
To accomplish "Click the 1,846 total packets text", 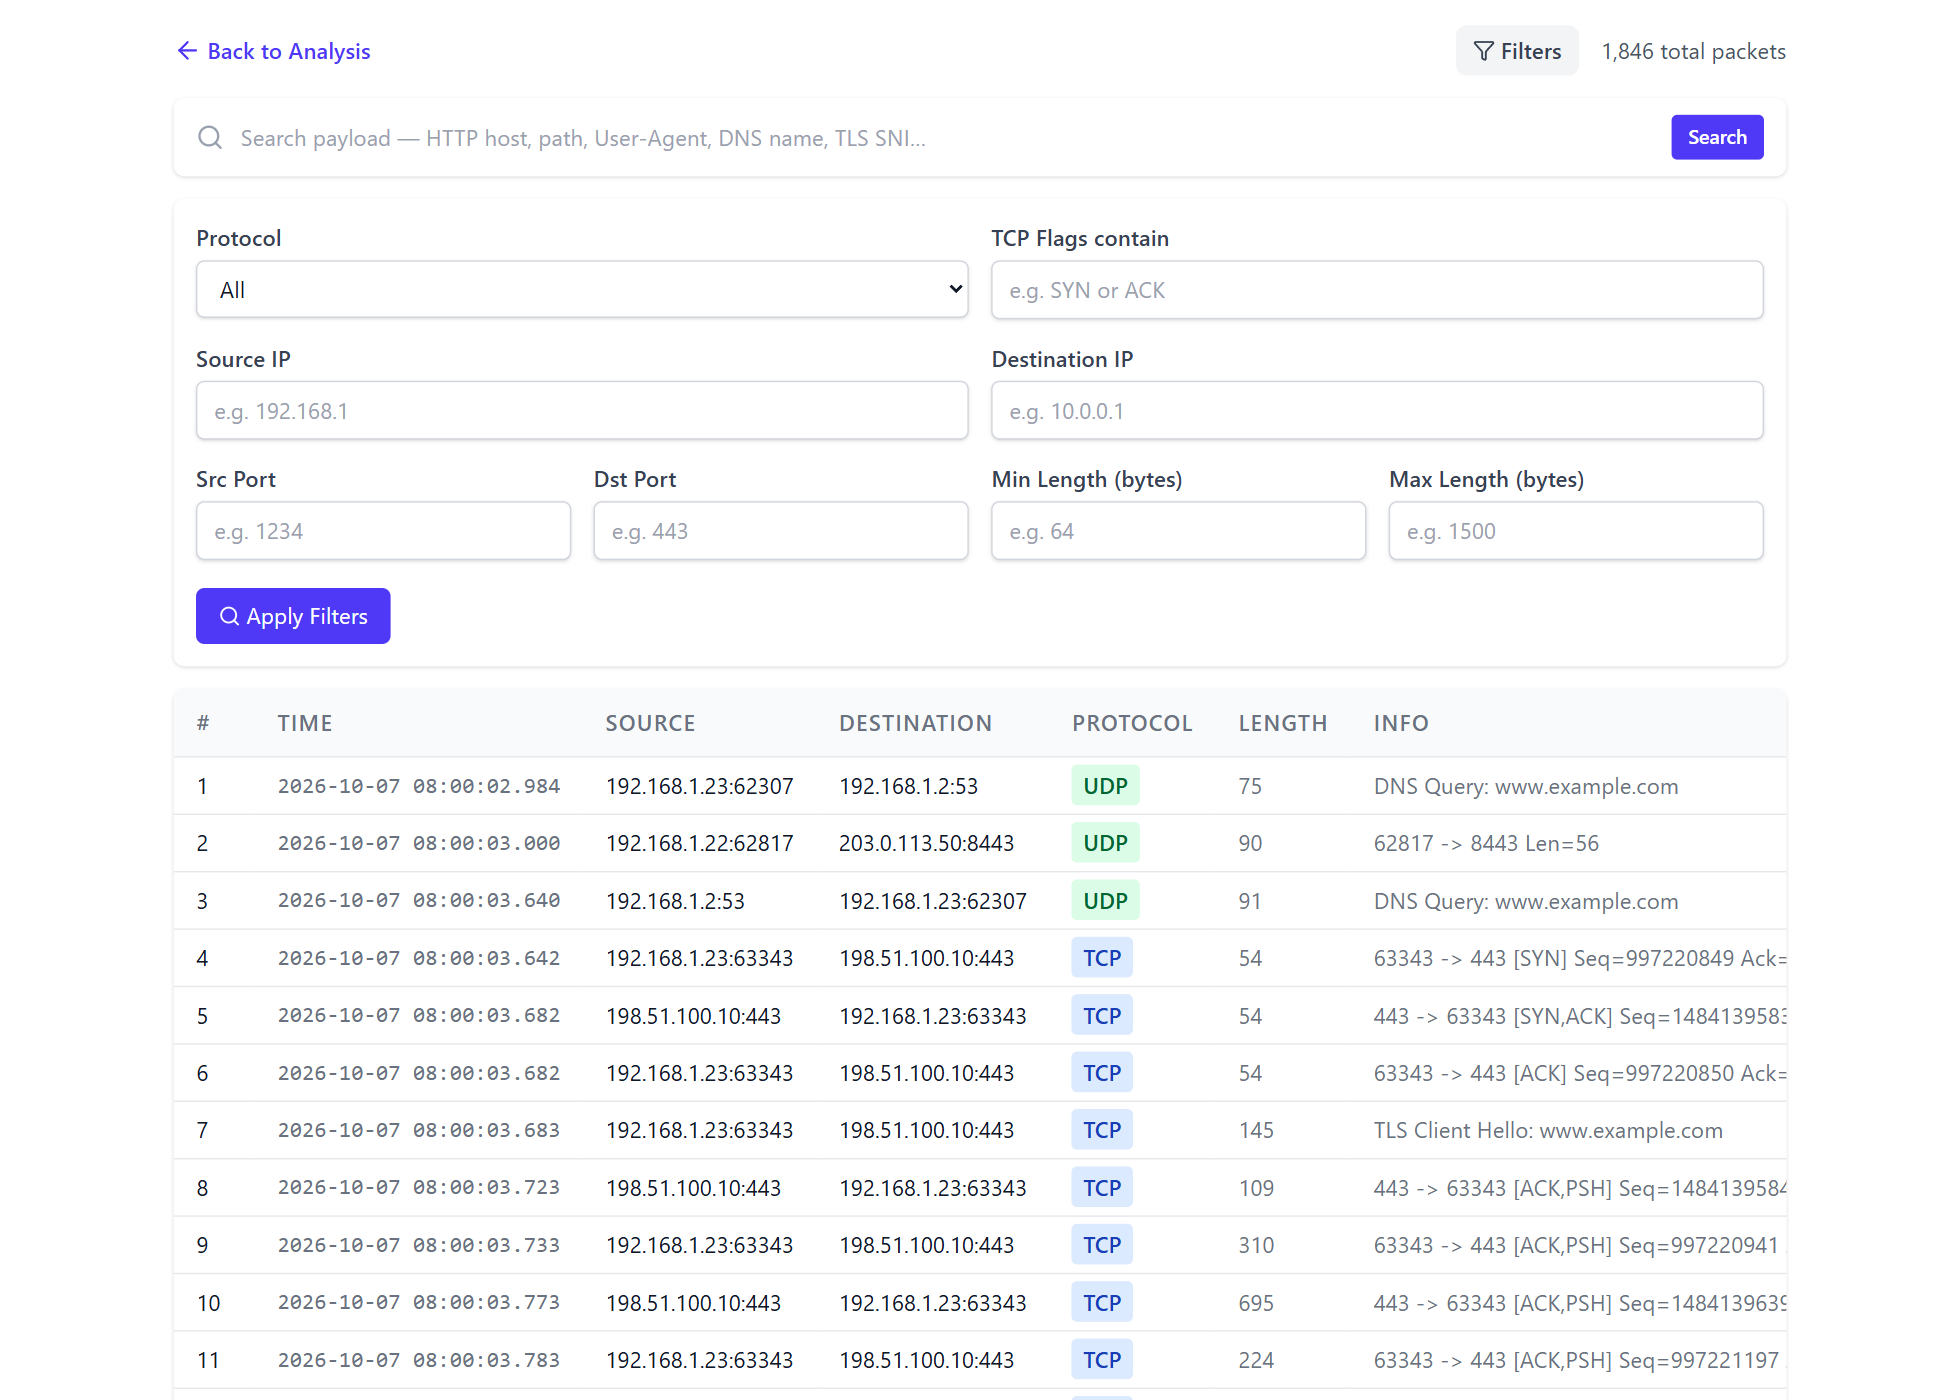I will [1693, 51].
